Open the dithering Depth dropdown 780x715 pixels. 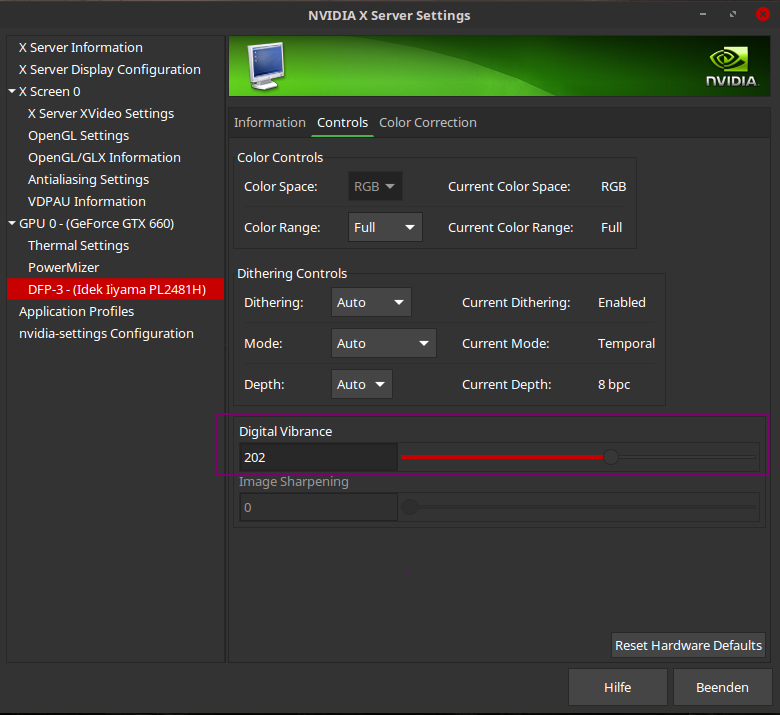click(x=362, y=384)
